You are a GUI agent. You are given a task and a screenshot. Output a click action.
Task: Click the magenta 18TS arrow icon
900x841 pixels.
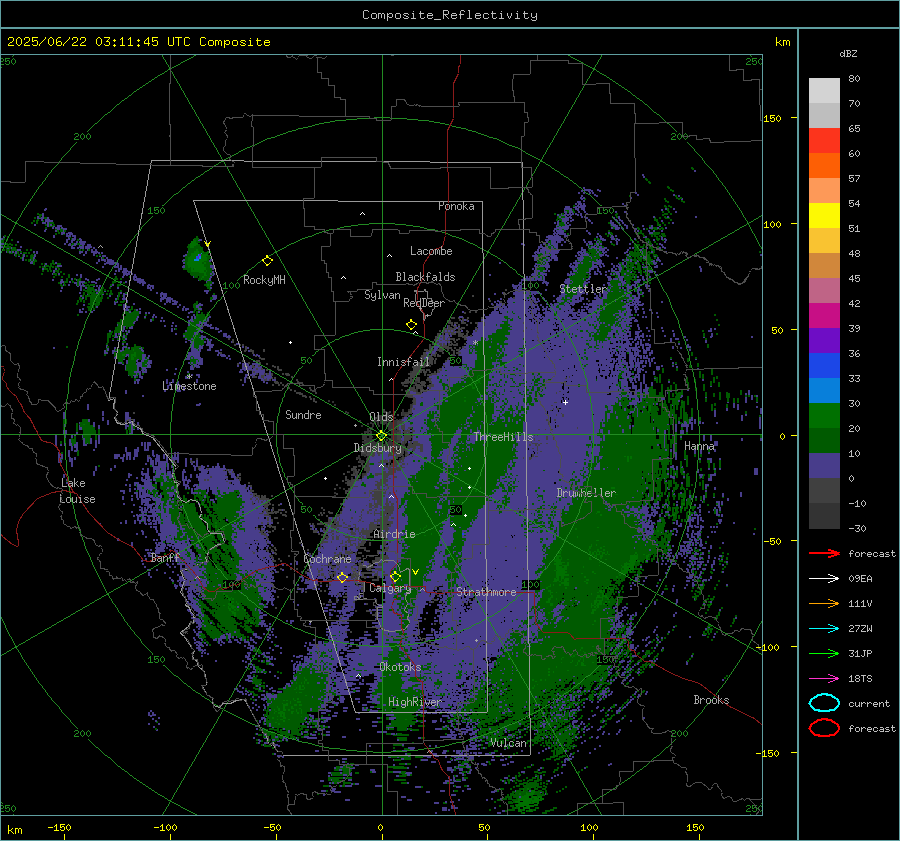point(824,679)
